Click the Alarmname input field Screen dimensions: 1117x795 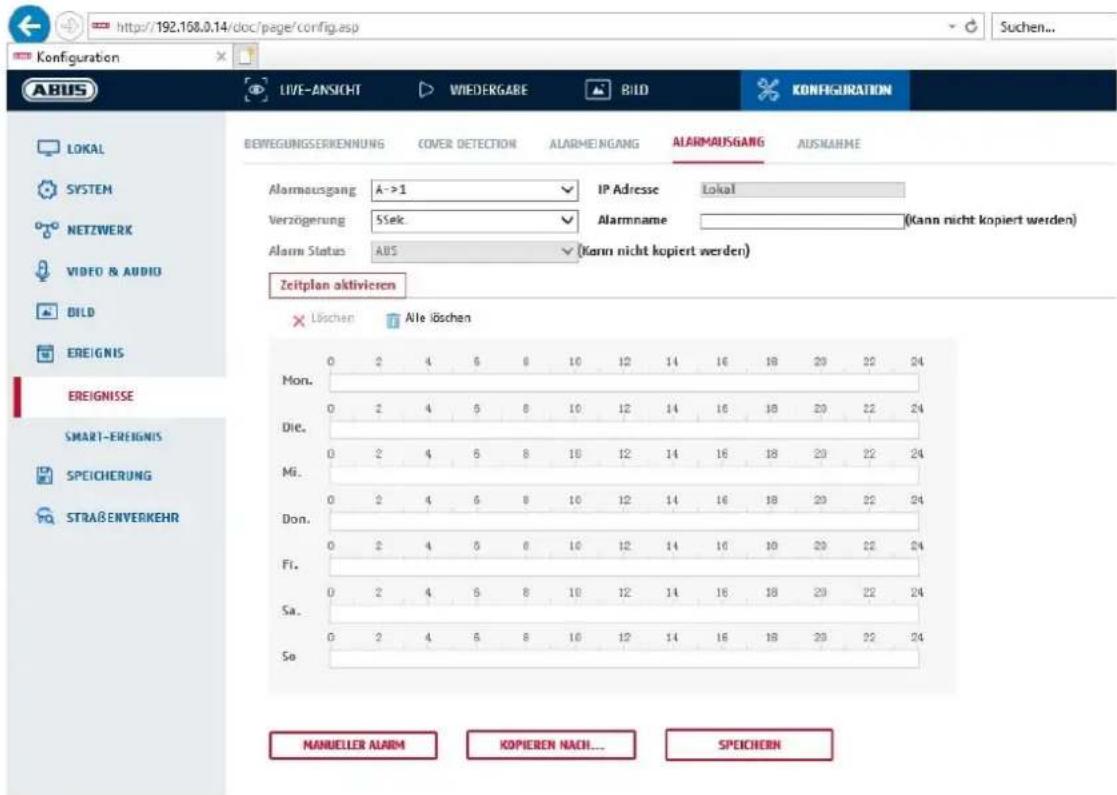click(x=801, y=221)
